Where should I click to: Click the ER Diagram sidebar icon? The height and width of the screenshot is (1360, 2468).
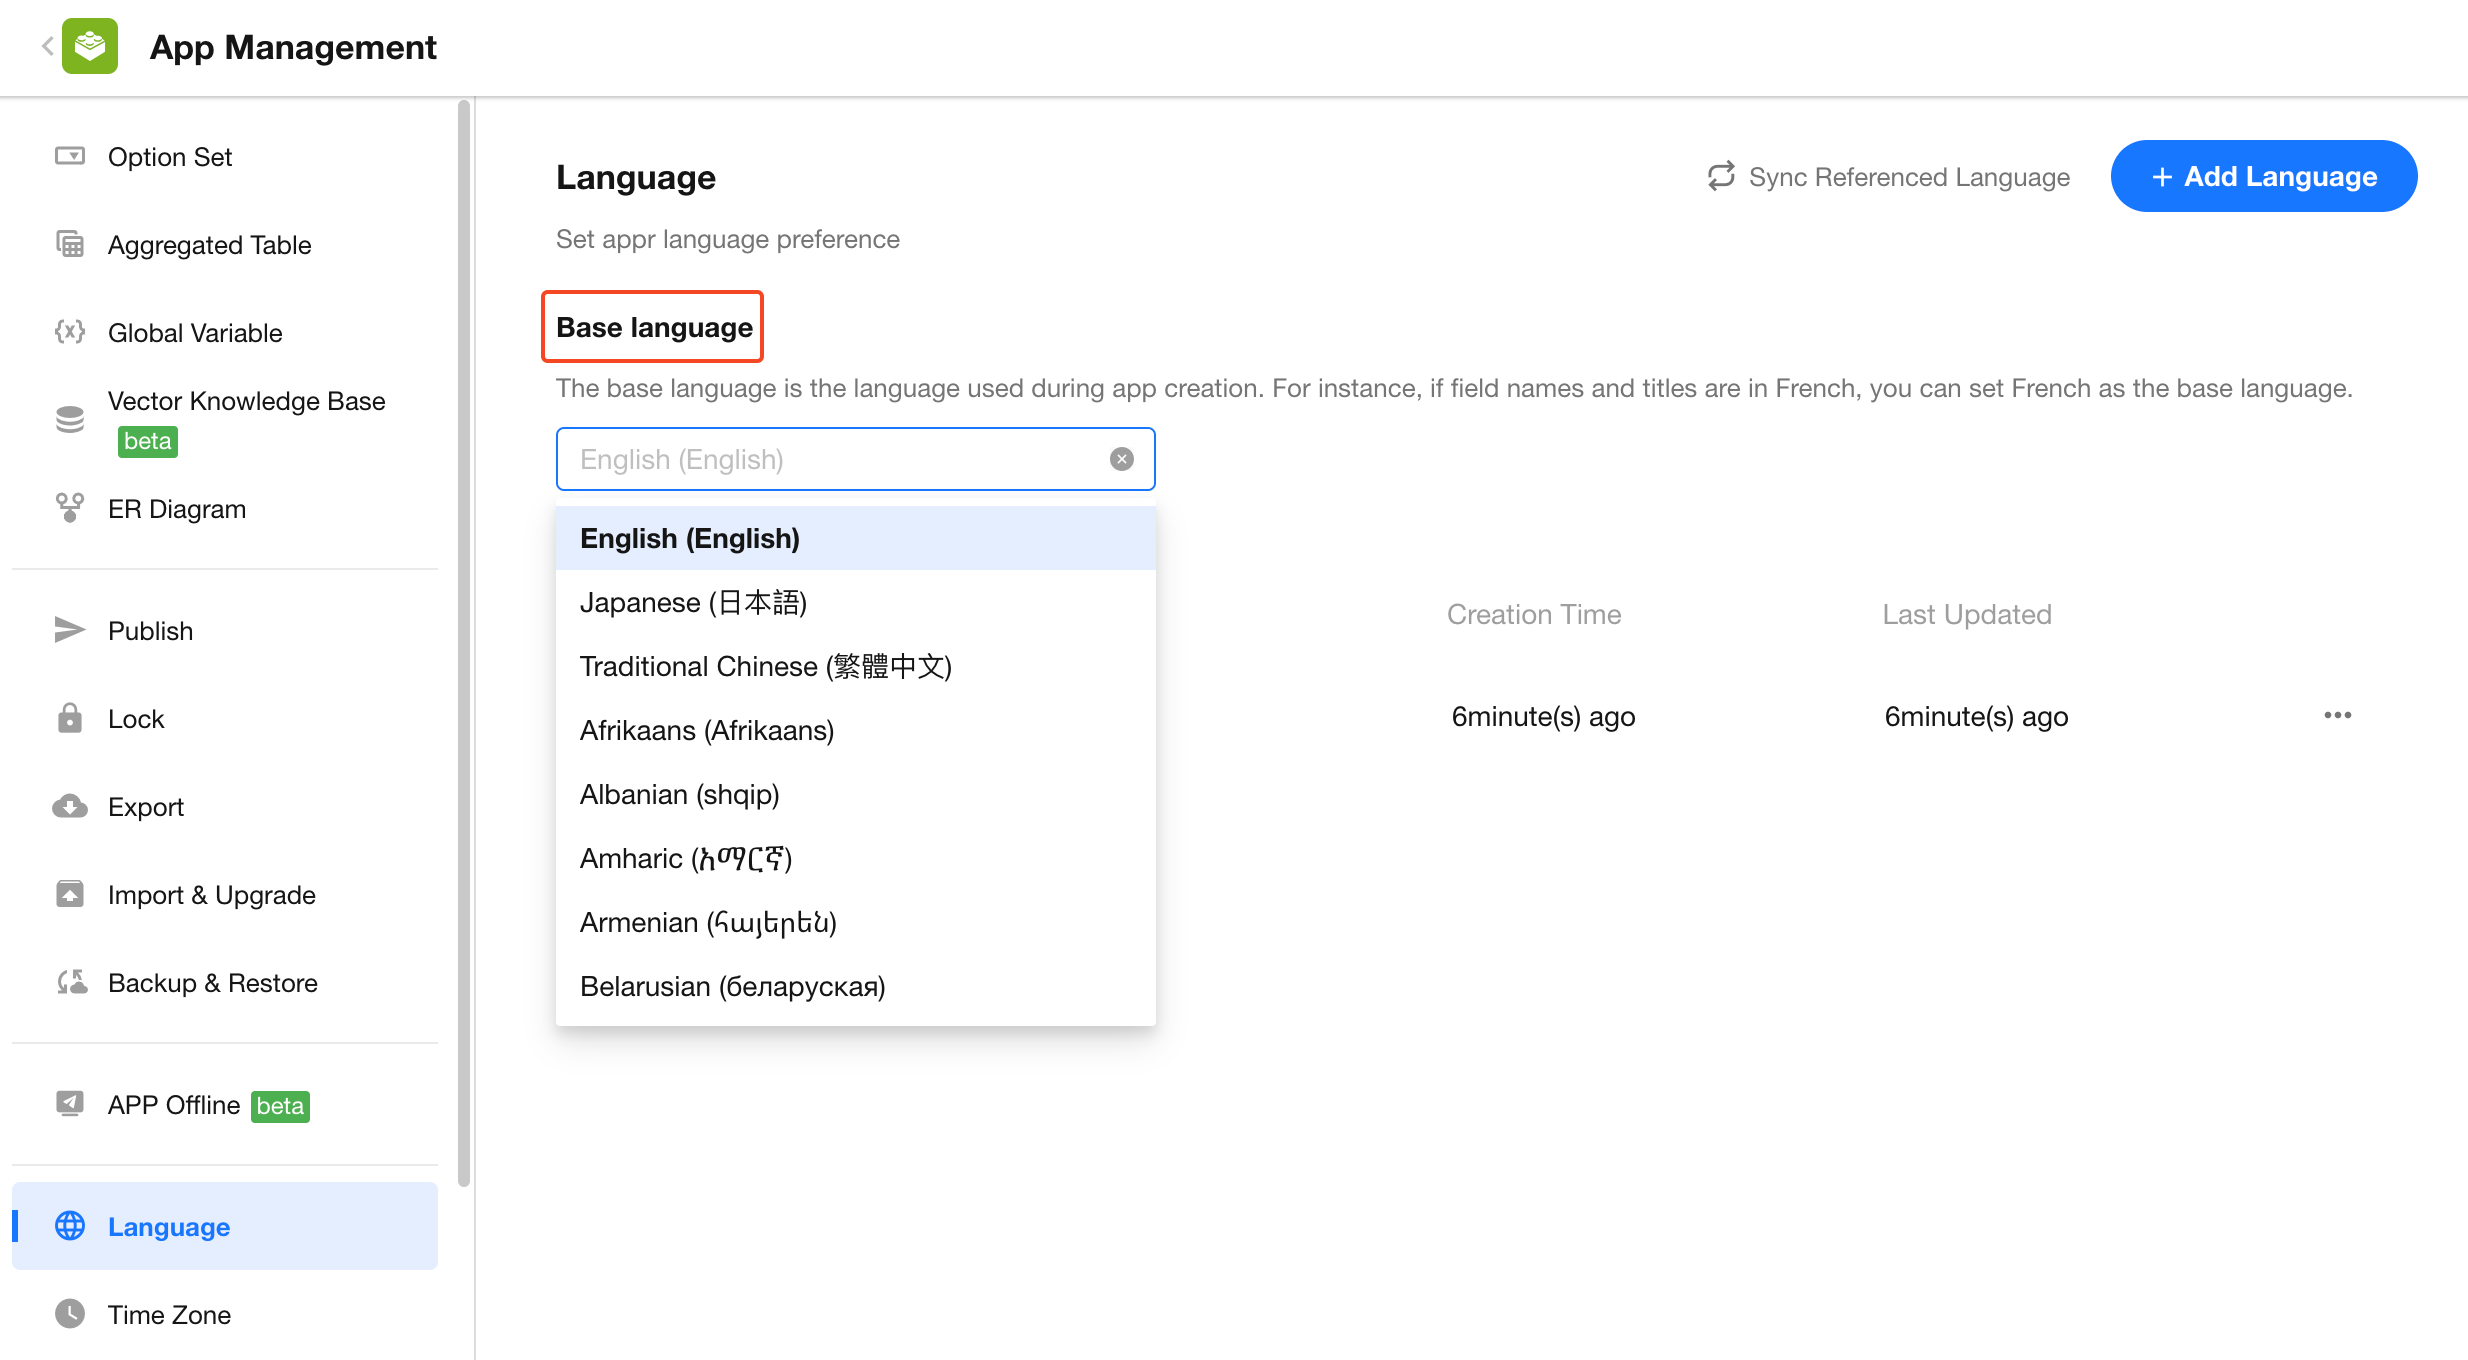pos(70,508)
